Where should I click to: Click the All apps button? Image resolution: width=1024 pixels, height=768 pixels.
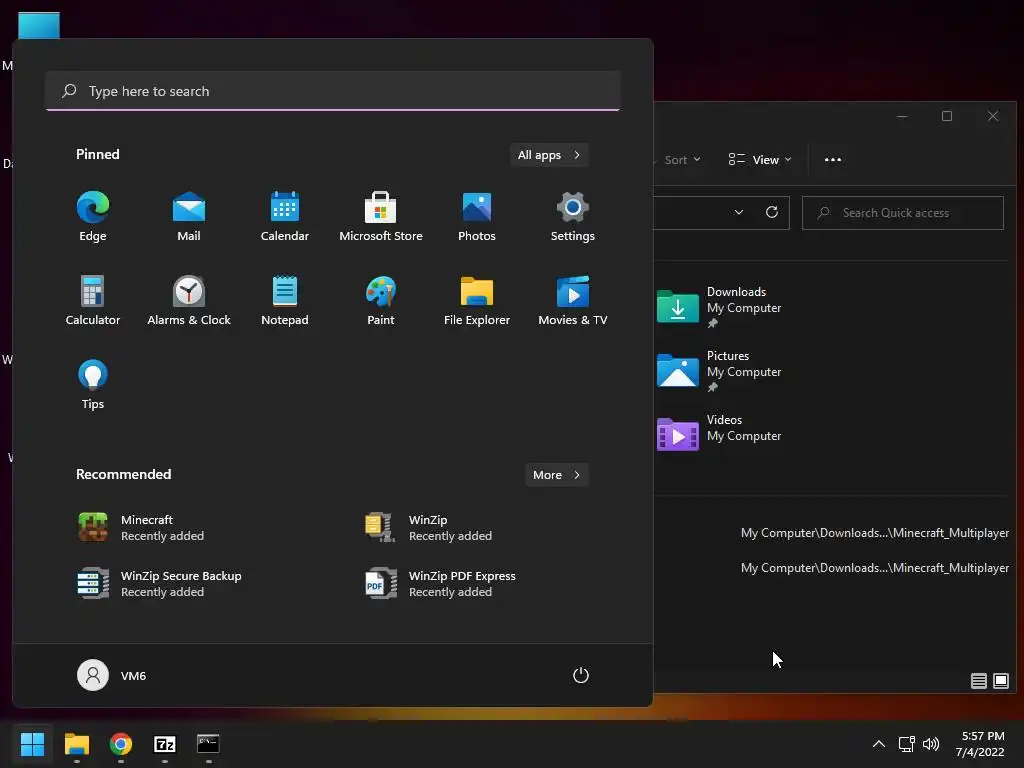coord(549,155)
